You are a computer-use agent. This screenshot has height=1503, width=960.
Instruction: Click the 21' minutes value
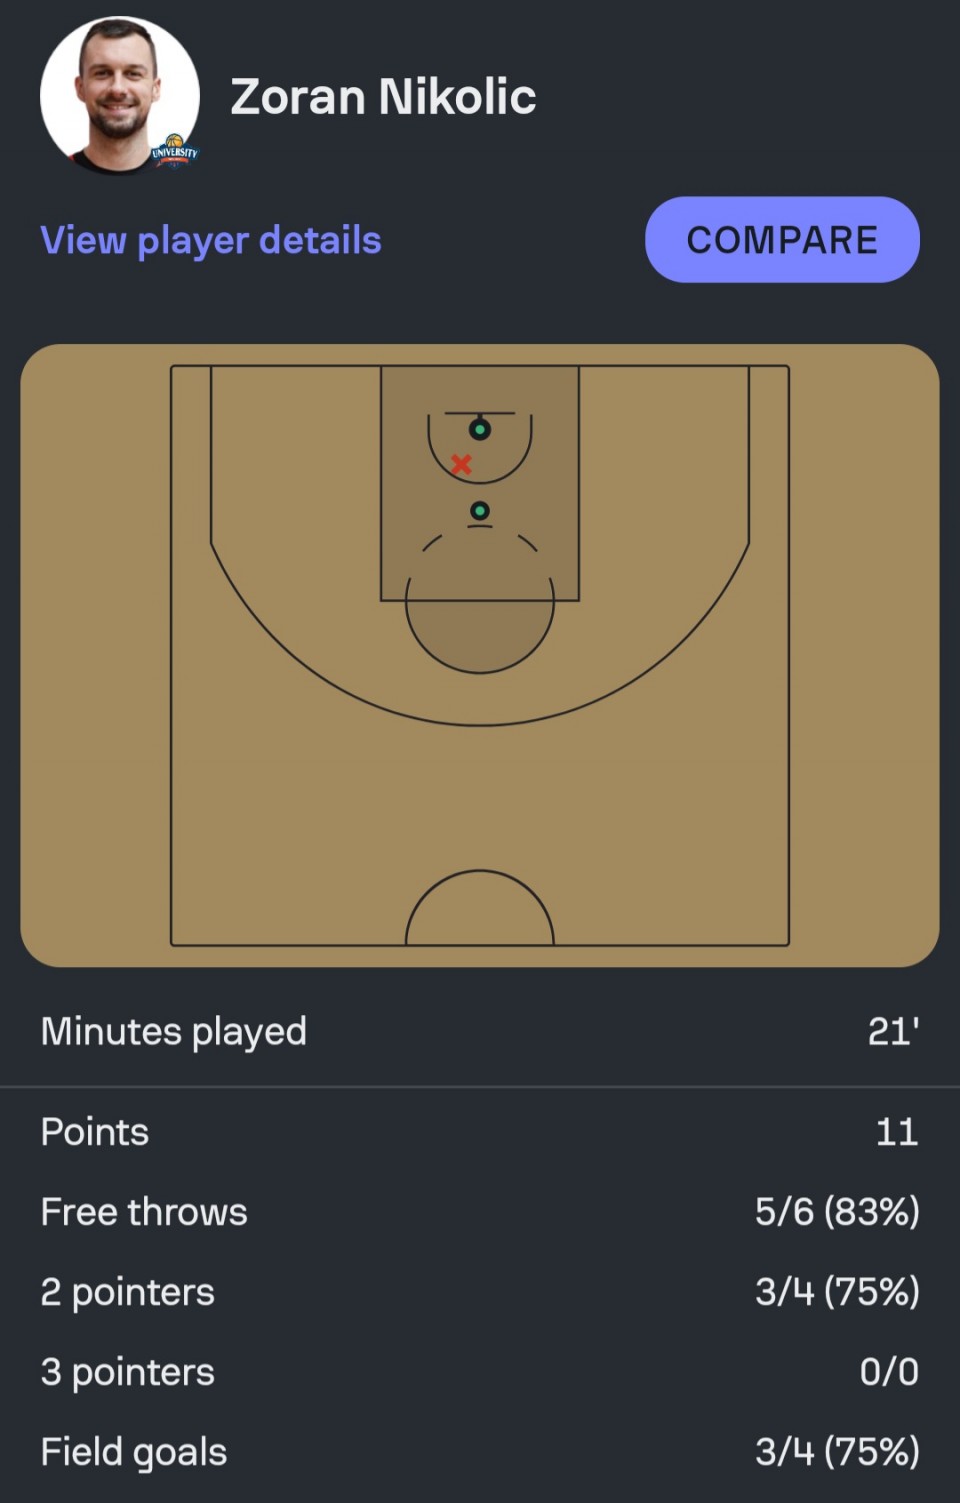pyautogui.click(x=894, y=1031)
